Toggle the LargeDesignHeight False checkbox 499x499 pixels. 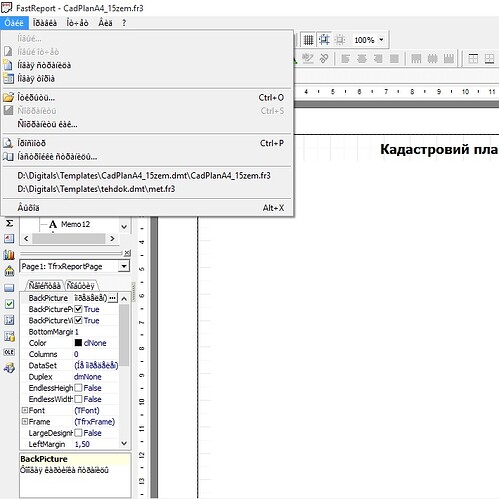(x=78, y=433)
